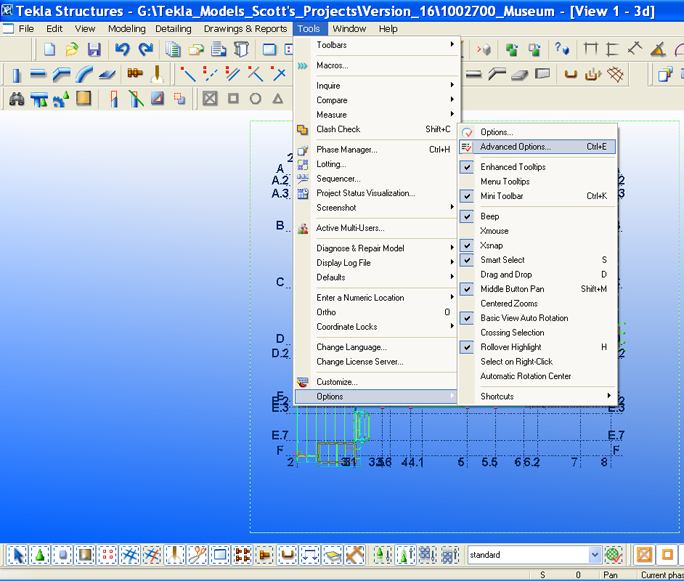Click the arrow Select all icon in bottom toolbar
Viewport: 684px width, 581px height.
tap(18, 555)
